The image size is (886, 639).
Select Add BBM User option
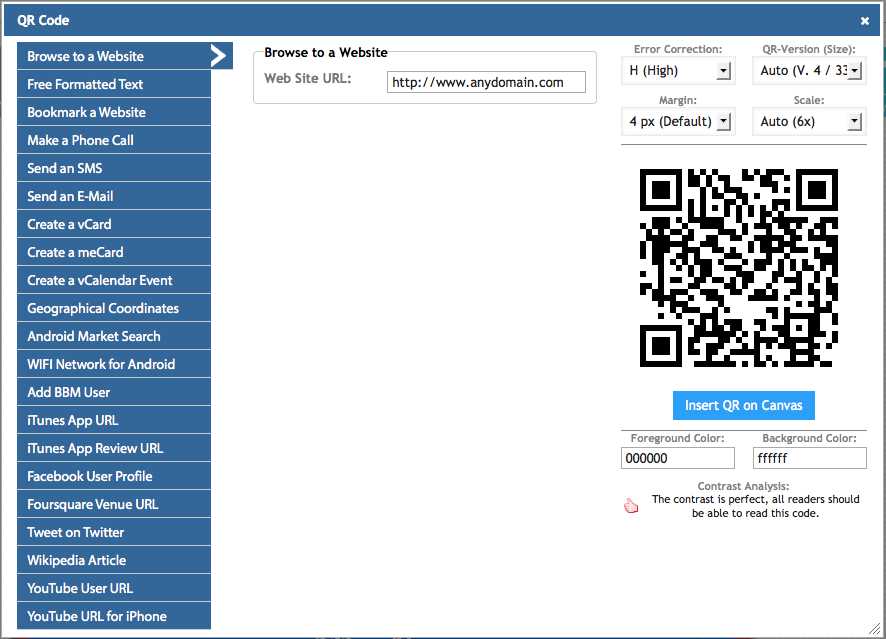coord(114,392)
